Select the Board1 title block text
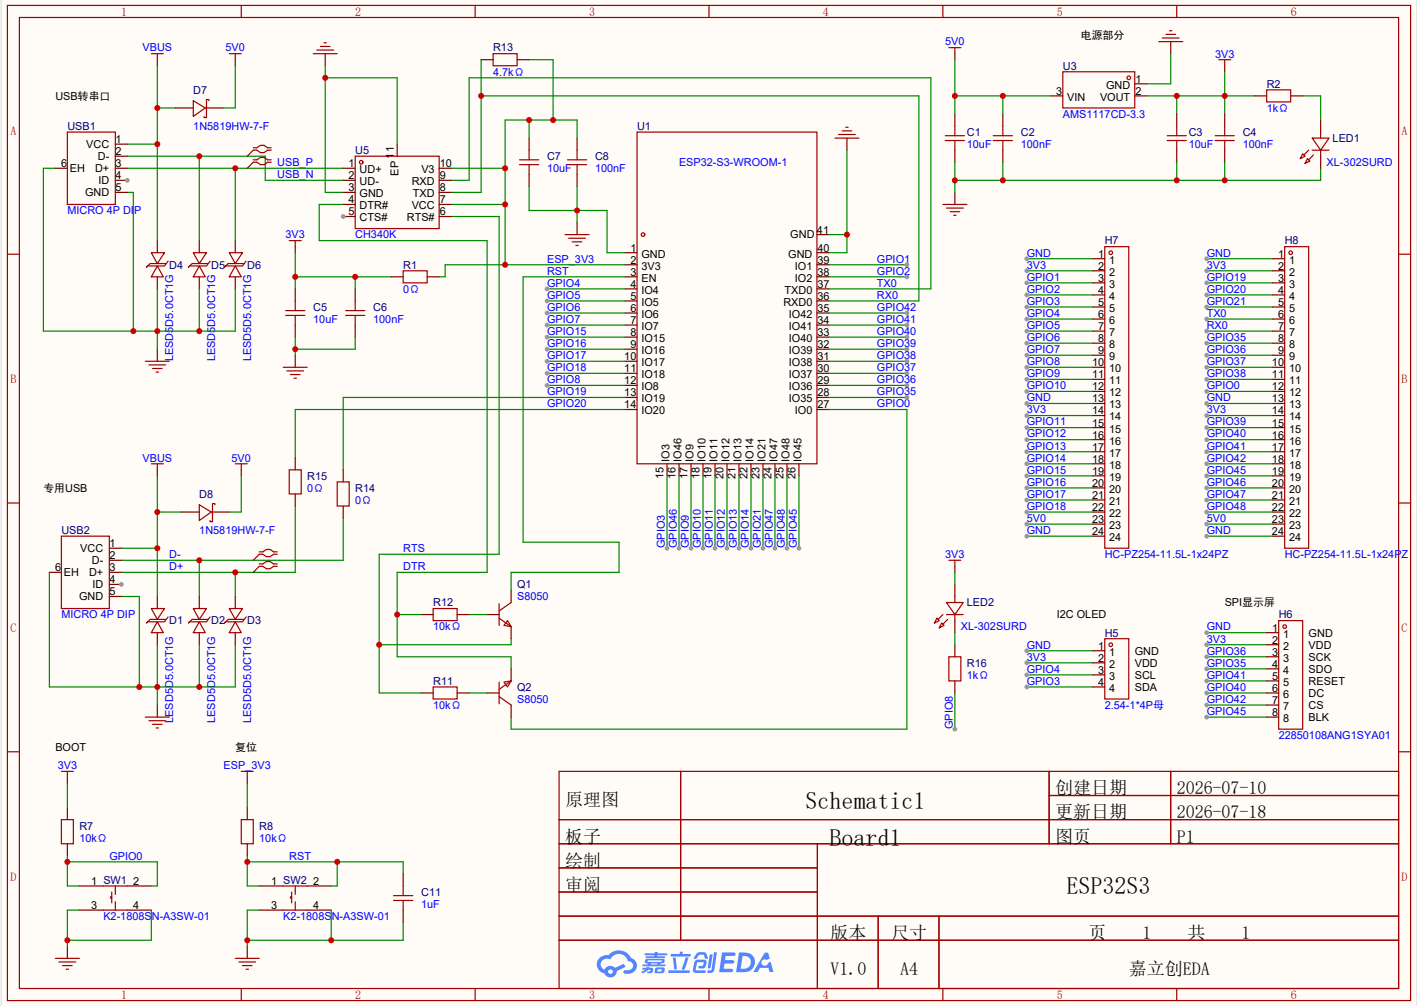The width and height of the screenshot is (1417, 1006). 864,837
